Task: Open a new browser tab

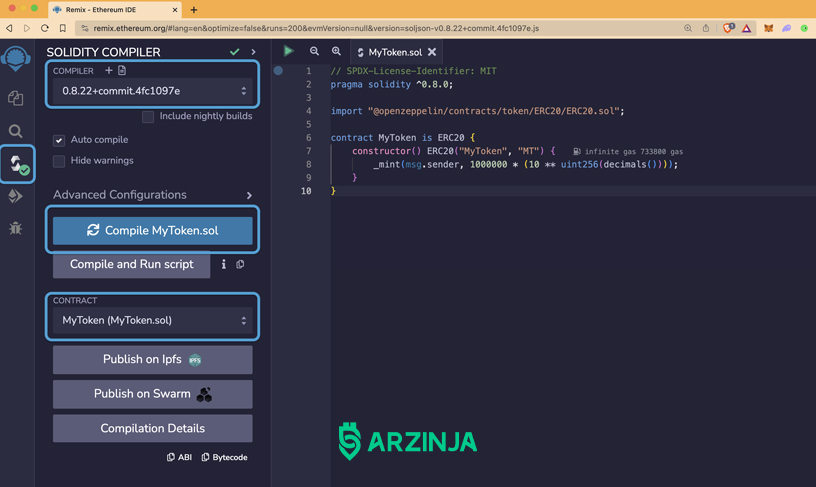Action: (x=194, y=9)
